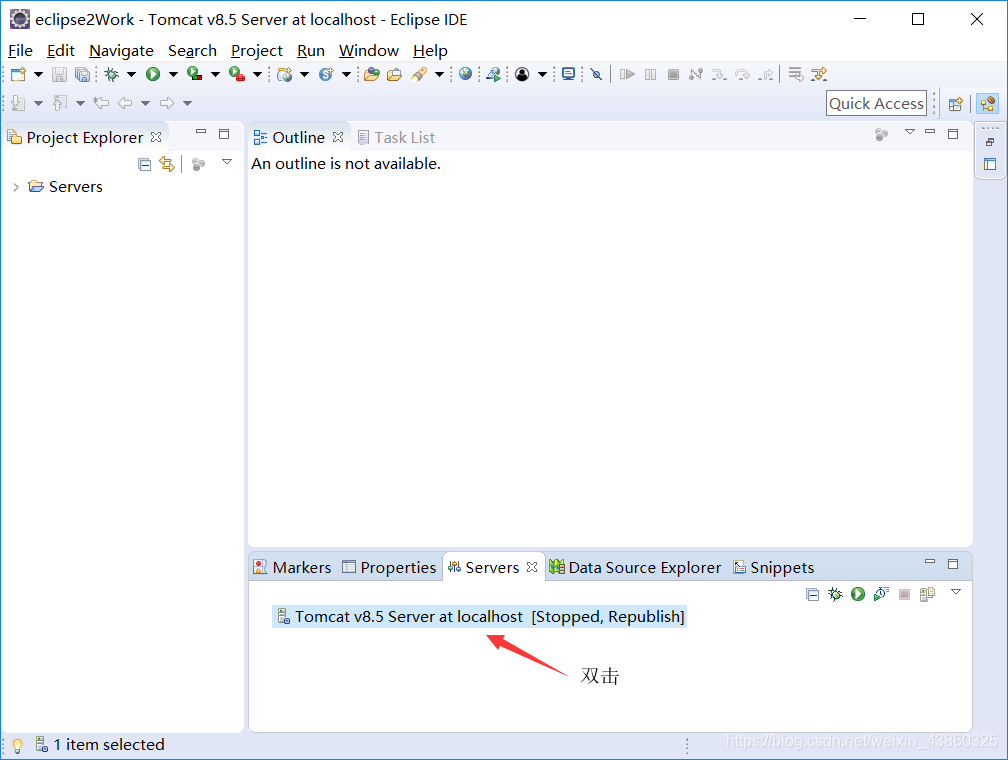The height and width of the screenshot is (760, 1008).
Task: Switch to the Data Source Explorer tab
Action: click(x=635, y=567)
